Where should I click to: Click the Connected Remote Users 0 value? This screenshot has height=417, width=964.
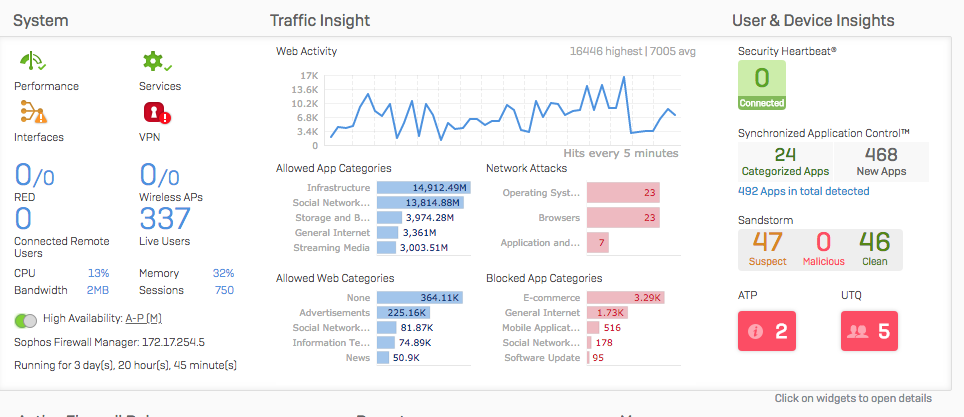pyautogui.click(x=23, y=218)
